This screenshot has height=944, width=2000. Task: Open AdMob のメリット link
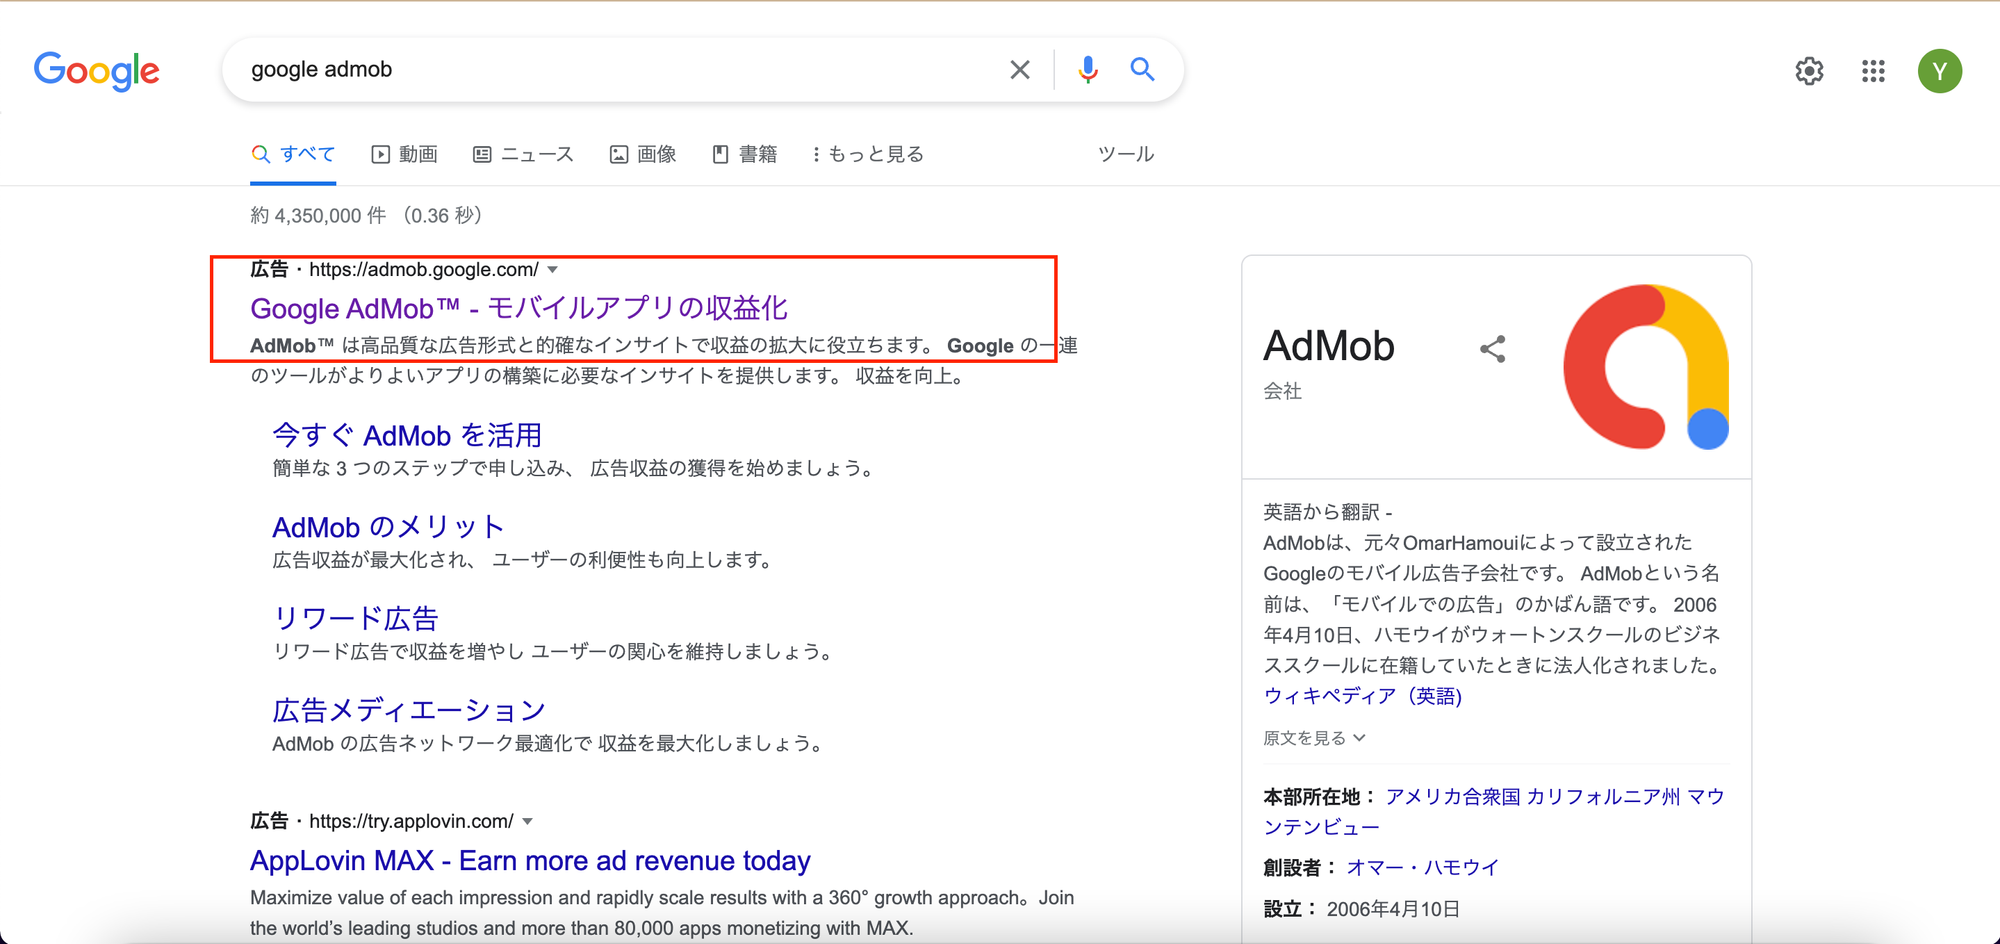[389, 527]
